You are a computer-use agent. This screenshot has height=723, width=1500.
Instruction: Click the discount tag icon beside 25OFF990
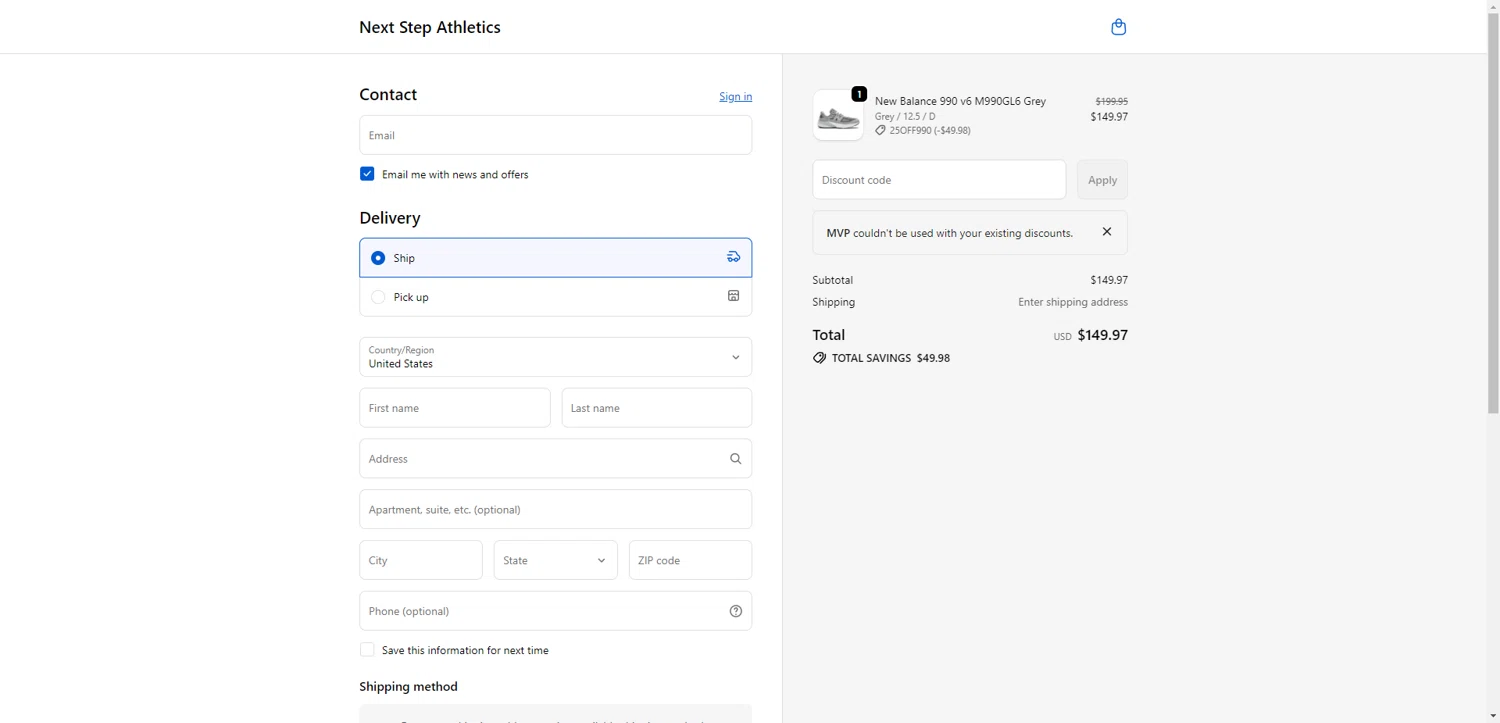point(880,130)
